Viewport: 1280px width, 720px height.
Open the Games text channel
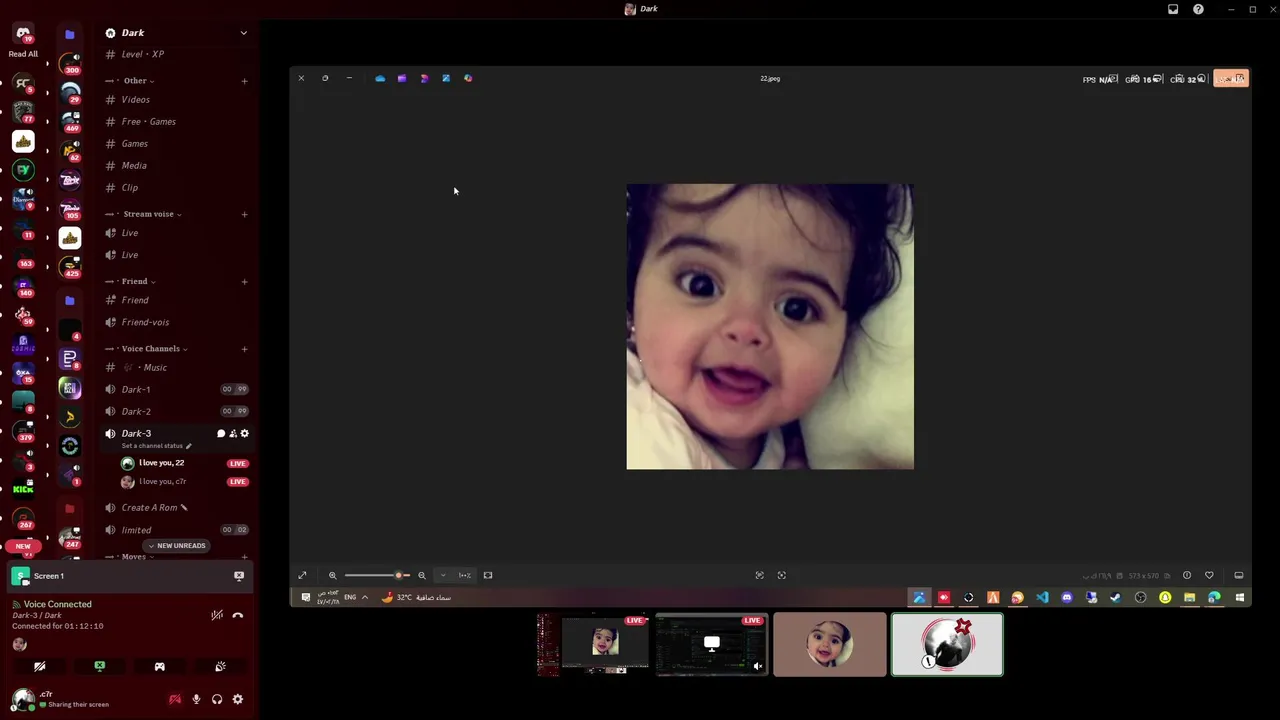tap(177, 143)
